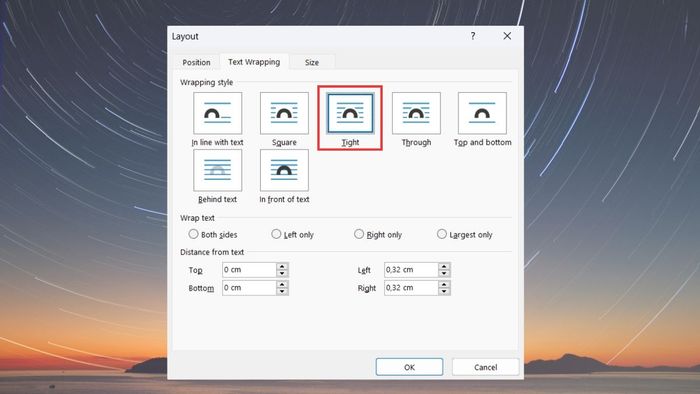Choose the Square wrapping style icon
This screenshot has height=394, width=700.
284,113
